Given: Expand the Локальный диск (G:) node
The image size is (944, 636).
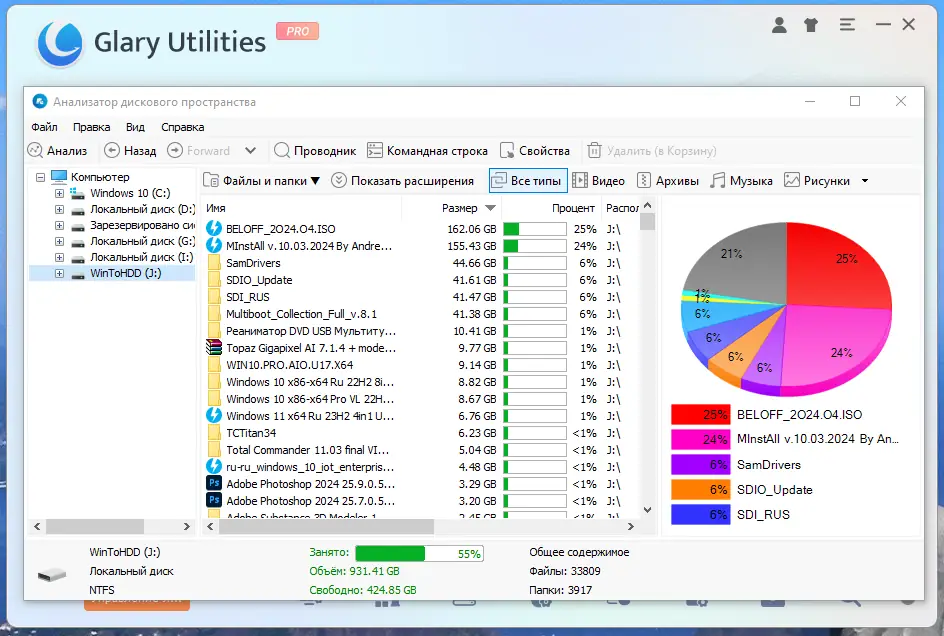Looking at the screenshot, I should 59,242.
